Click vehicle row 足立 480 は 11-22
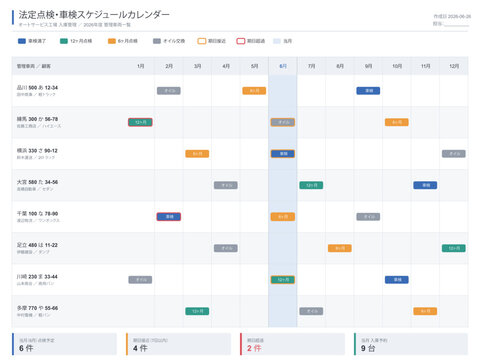This screenshot has width=480, height=360. (240, 248)
